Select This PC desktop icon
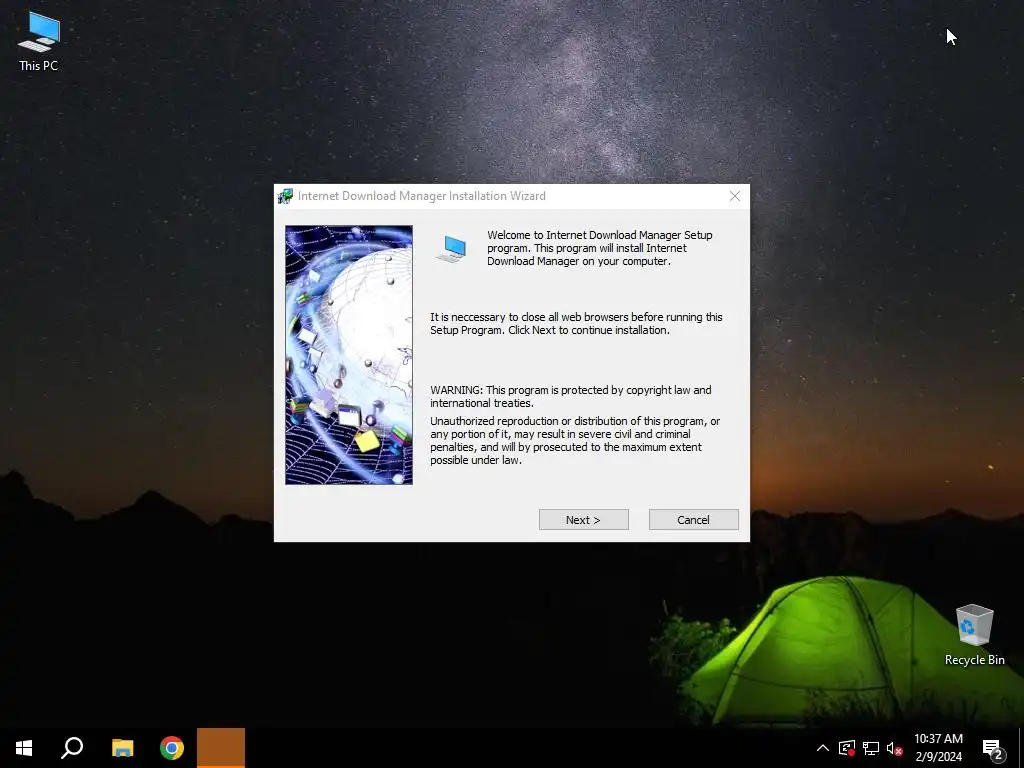 point(39,41)
